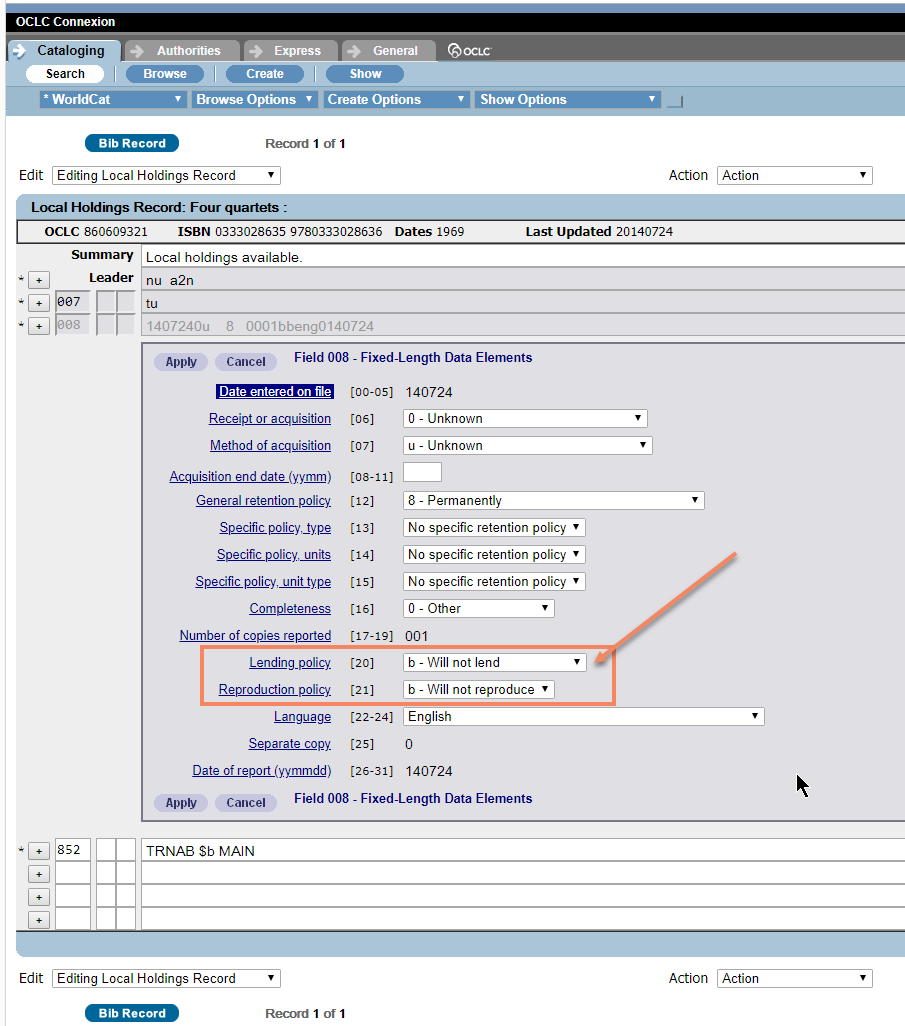
Task: Open the Receipt or acquisition dropdown
Action: click(x=525, y=419)
